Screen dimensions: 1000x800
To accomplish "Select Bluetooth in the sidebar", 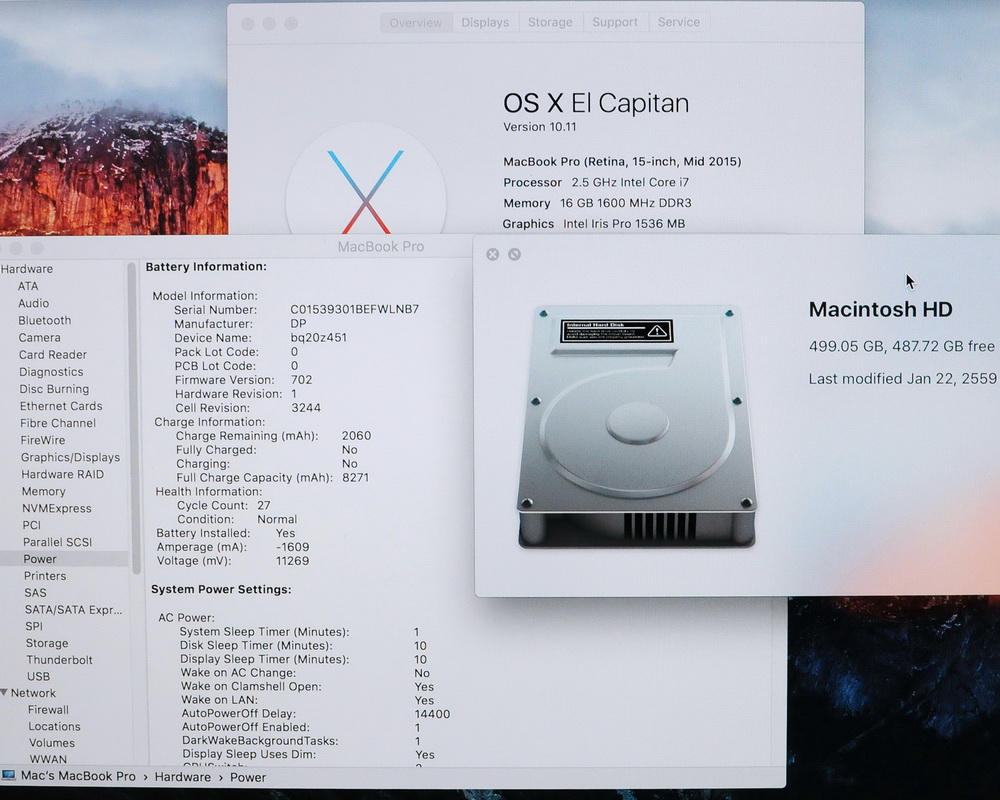I will (45, 320).
